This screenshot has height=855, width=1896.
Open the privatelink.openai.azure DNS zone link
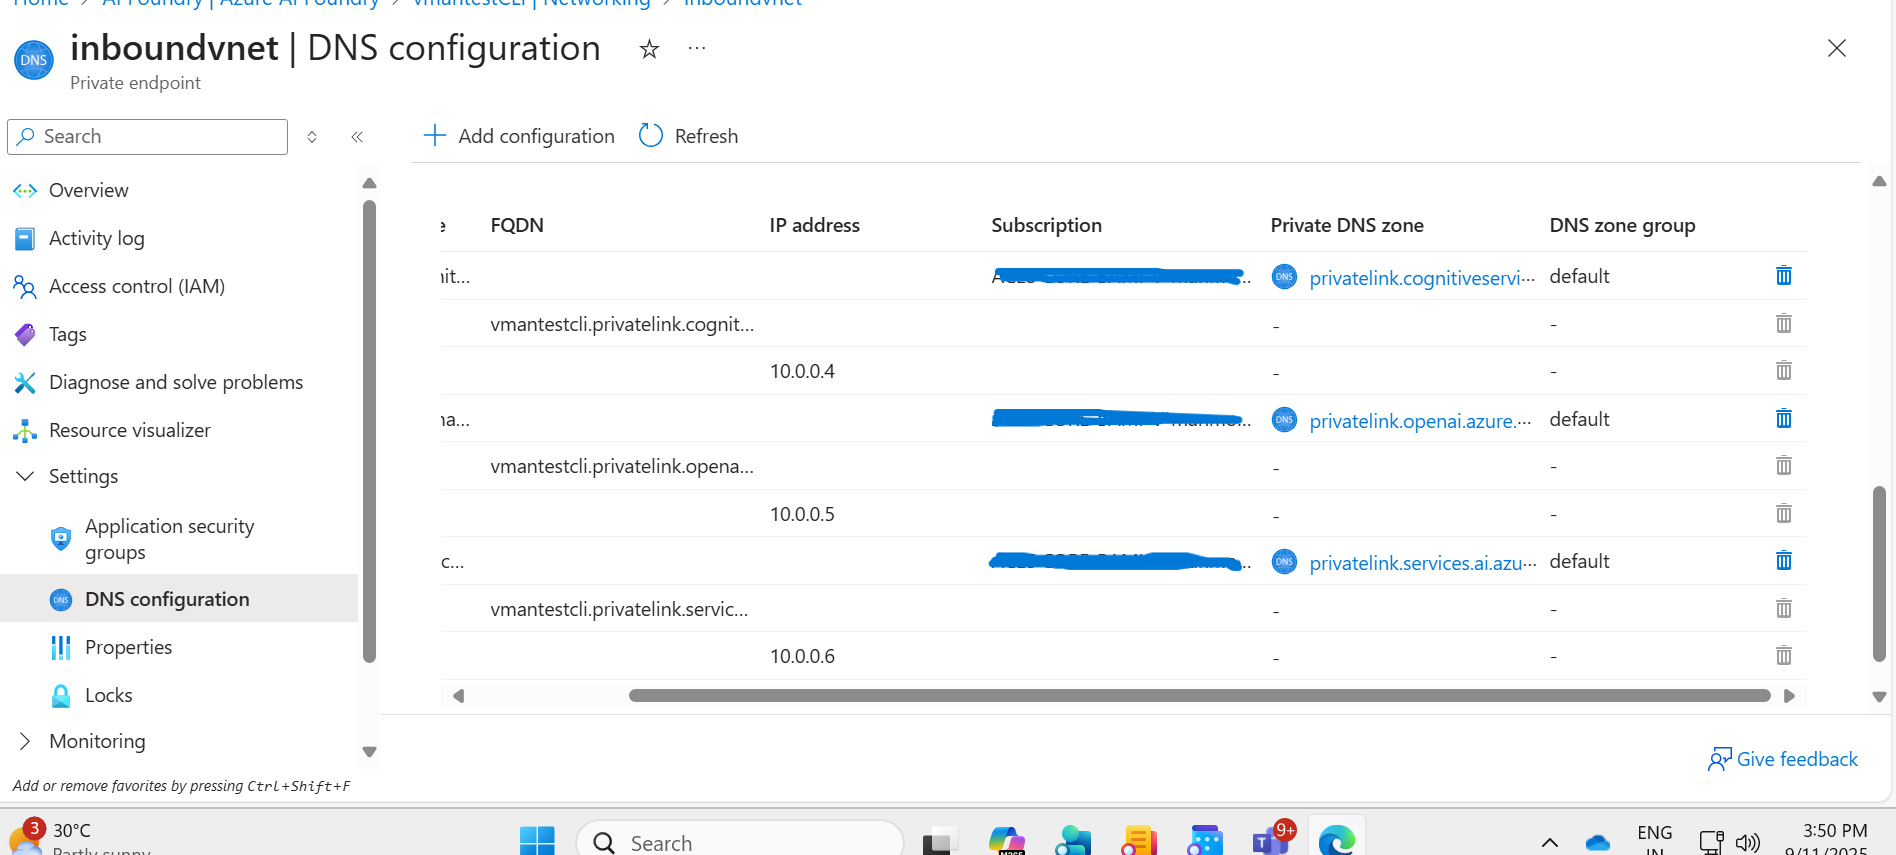(1420, 421)
